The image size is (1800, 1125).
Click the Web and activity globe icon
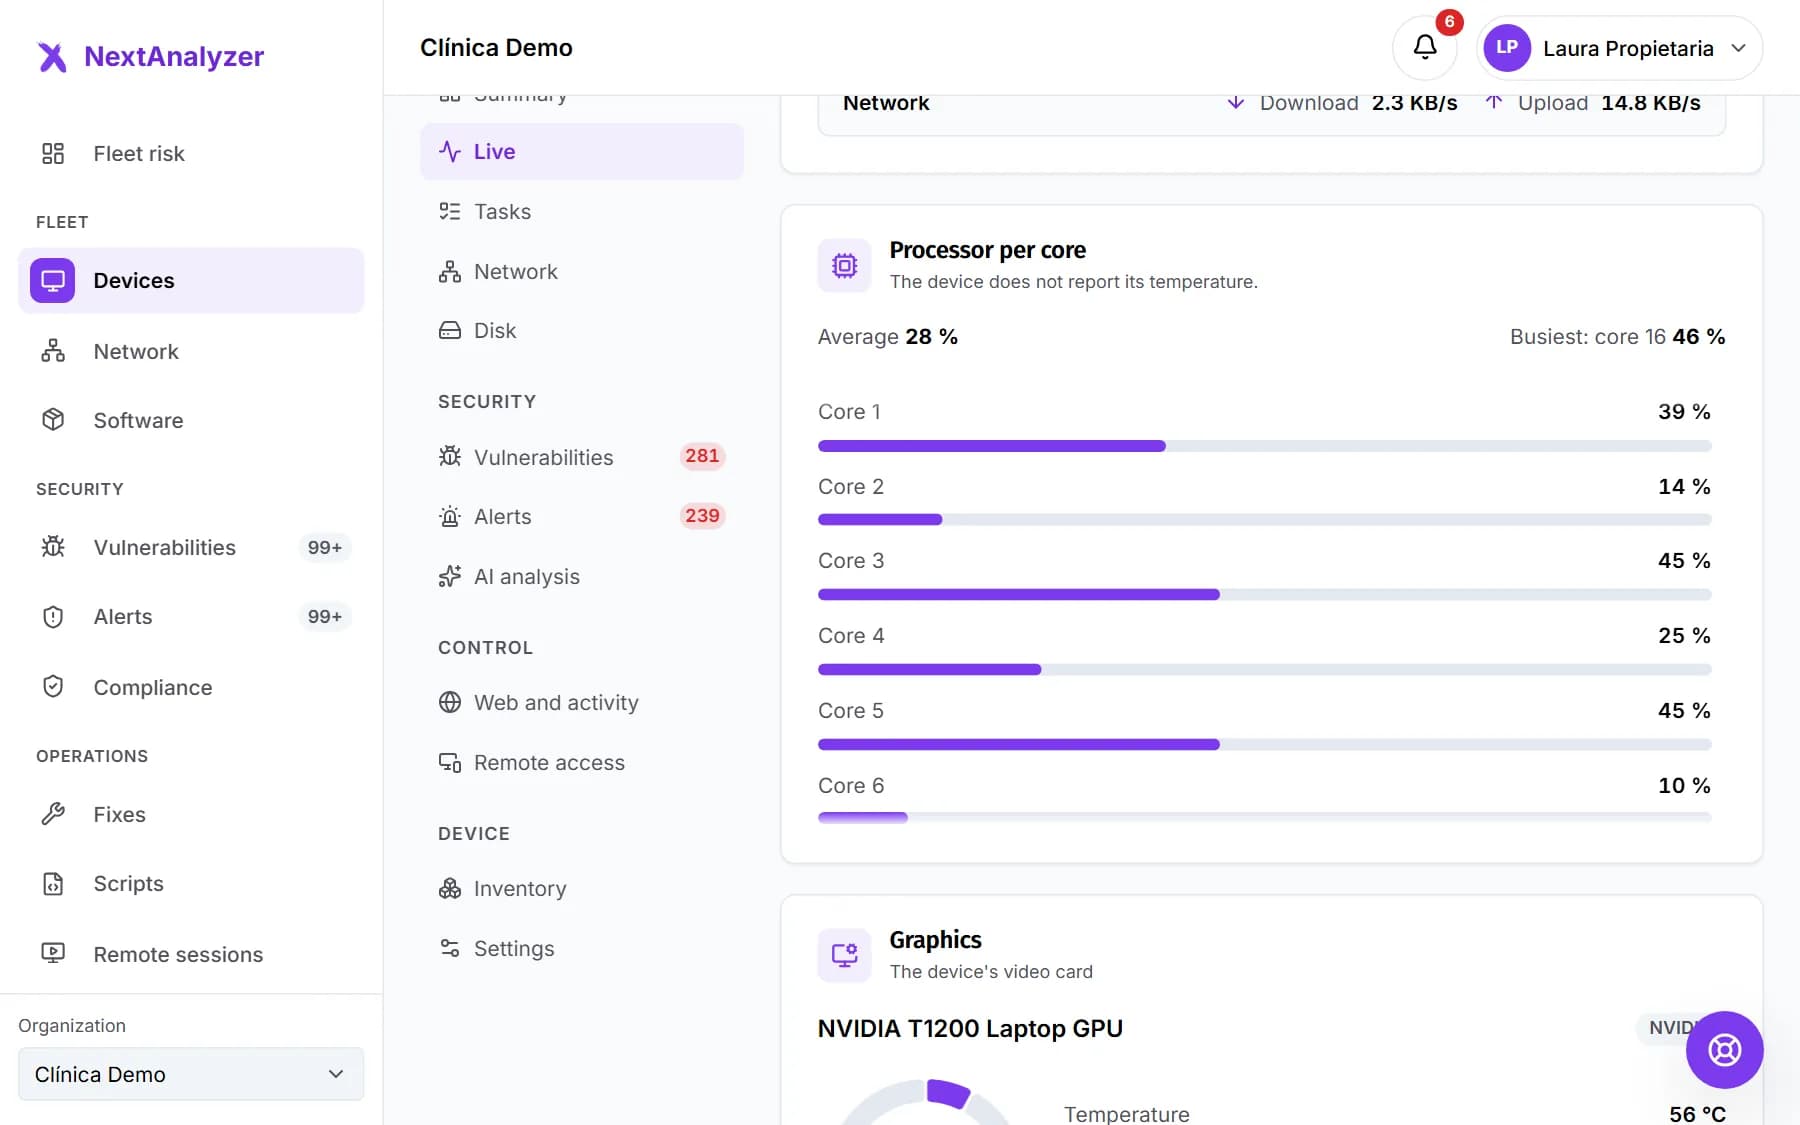450,702
